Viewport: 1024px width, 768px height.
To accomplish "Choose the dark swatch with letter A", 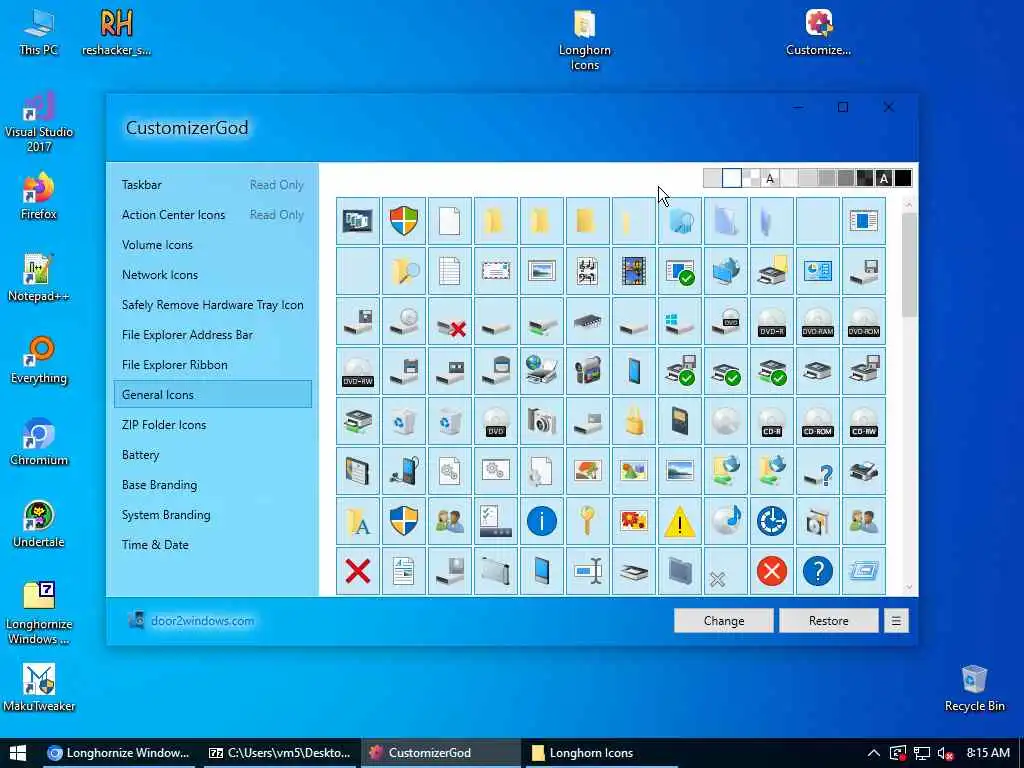I will [884, 178].
